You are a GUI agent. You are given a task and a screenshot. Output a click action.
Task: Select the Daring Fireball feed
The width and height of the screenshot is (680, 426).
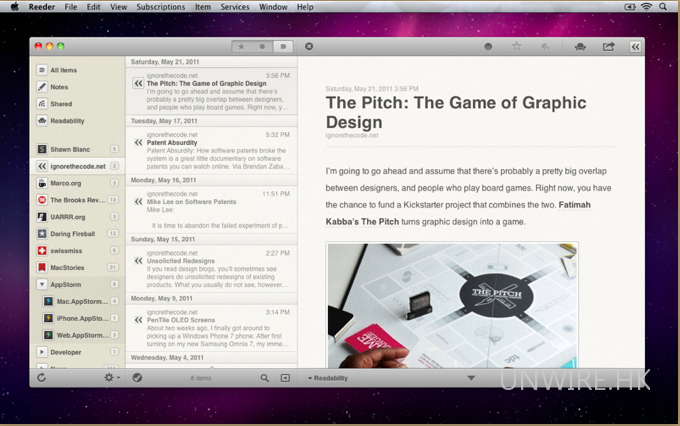coord(76,233)
